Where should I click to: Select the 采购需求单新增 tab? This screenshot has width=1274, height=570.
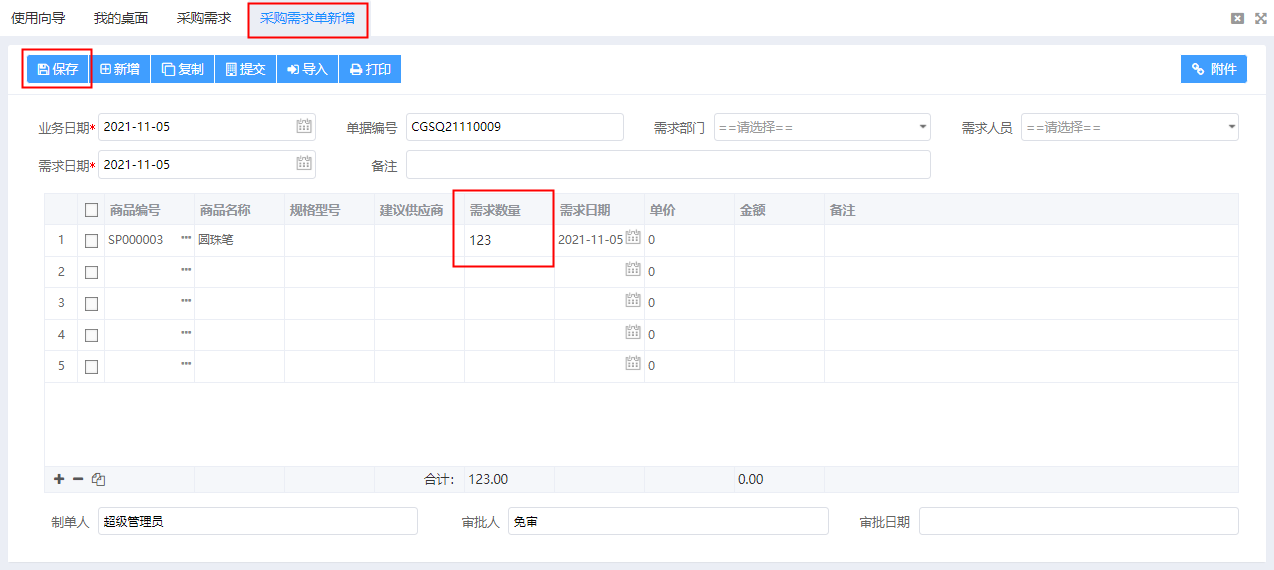tap(307, 18)
